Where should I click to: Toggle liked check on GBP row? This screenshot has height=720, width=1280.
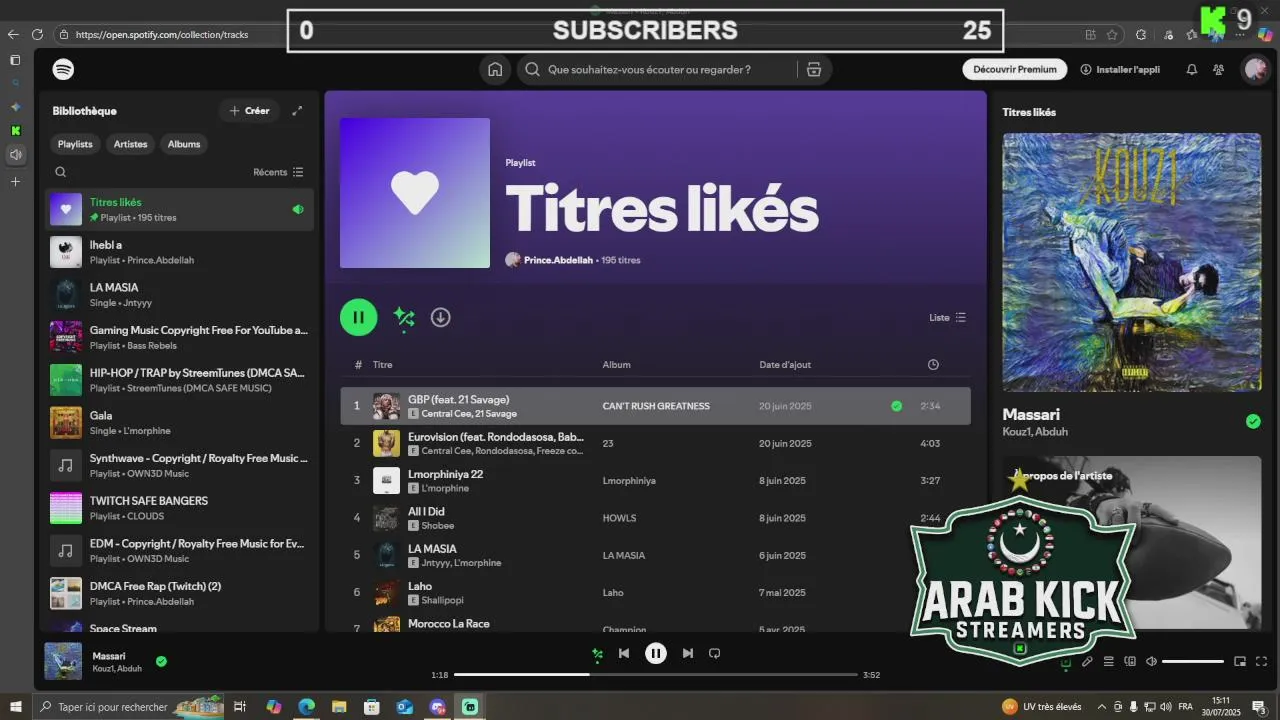[x=896, y=406]
